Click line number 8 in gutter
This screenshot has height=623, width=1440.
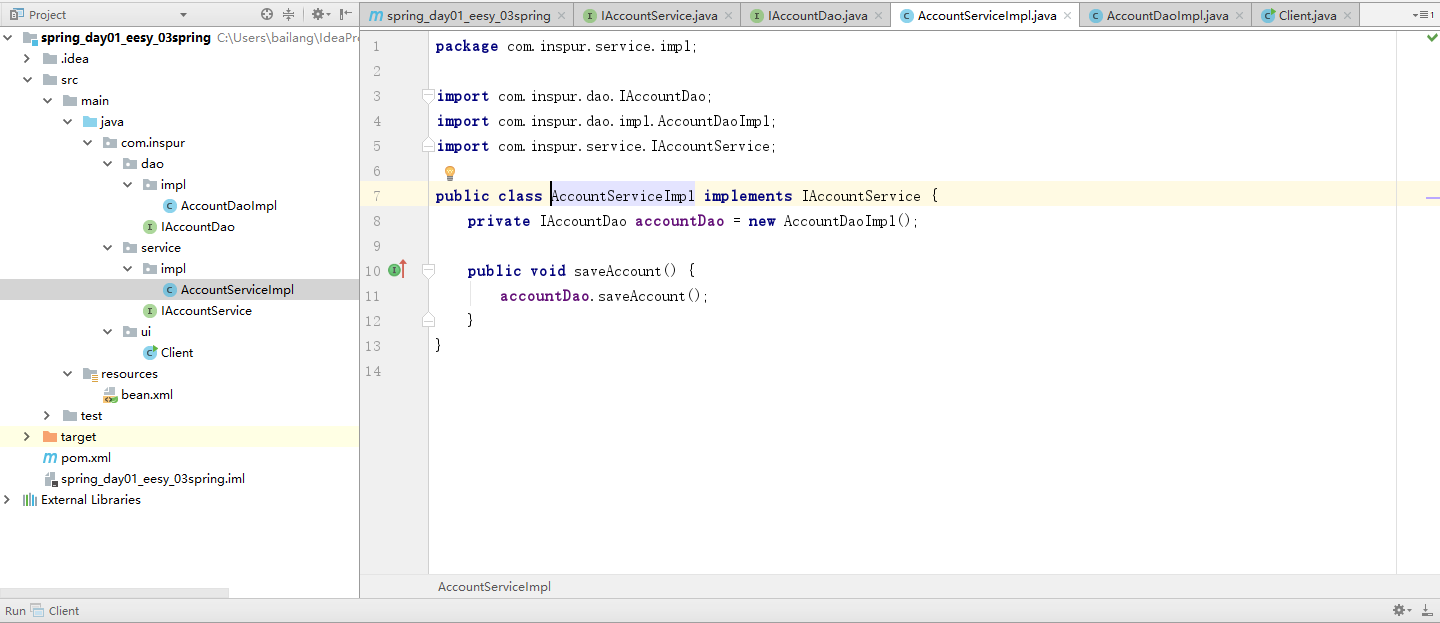tap(376, 221)
